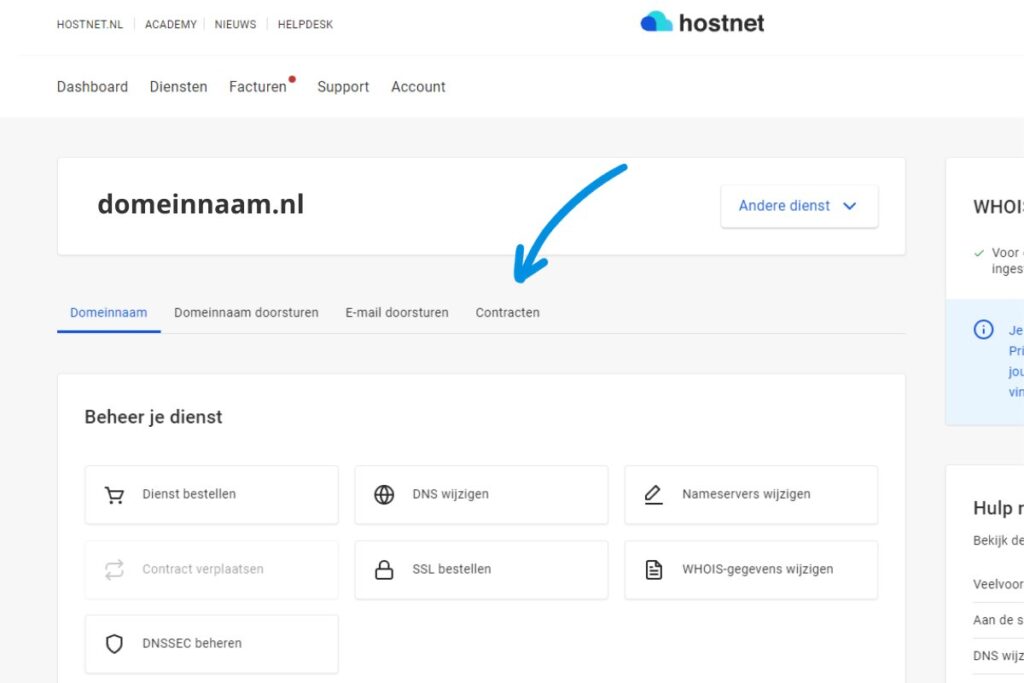This screenshot has height=683, width=1024.
Task: Switch to the Domeinnaam doorsturen tab
Action: (x=246, y=313)
